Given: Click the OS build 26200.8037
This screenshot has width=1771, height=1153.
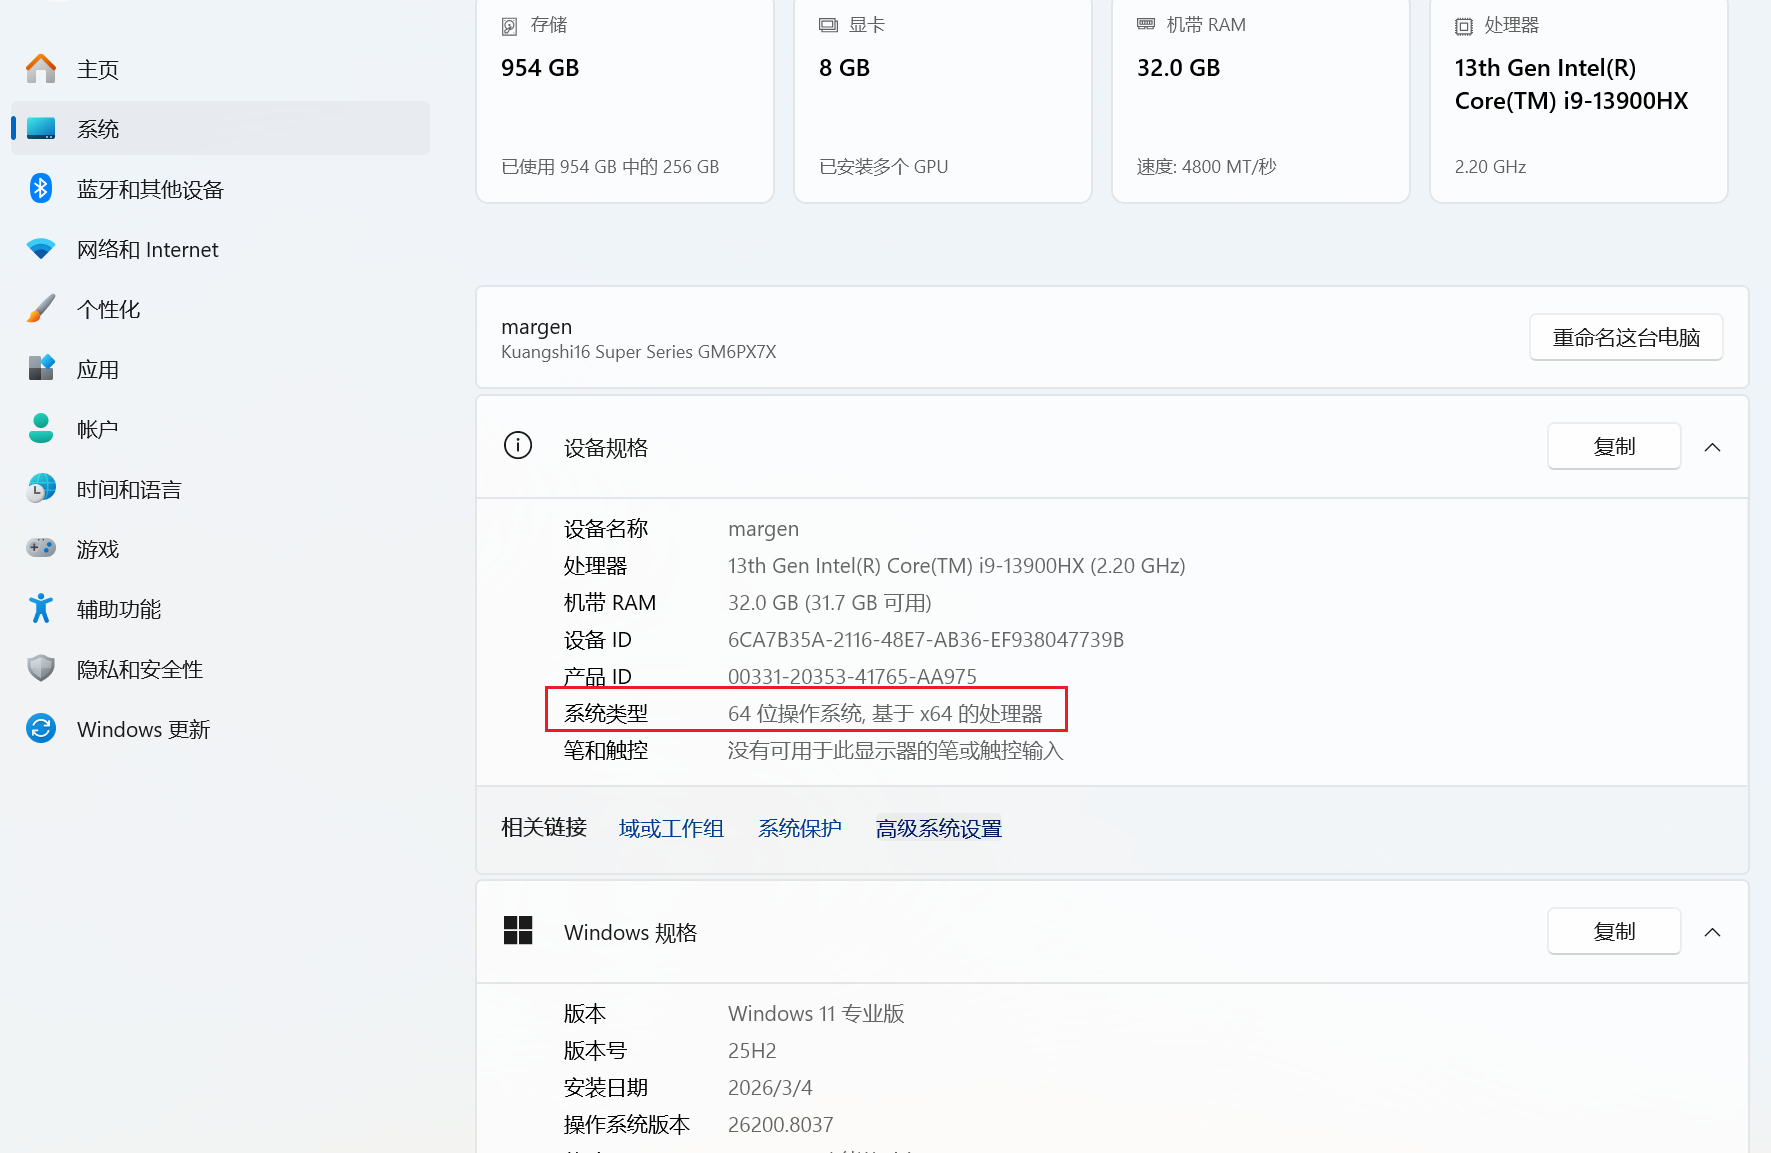Looking at the screenshot, I should 780,1124.
